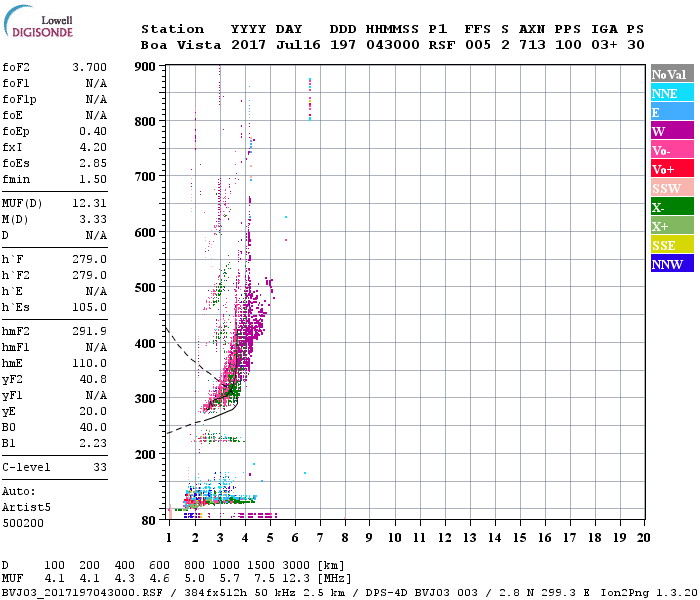Click the yF2 value 40.8
700x600 pixels.
click(x=93, y=379)
